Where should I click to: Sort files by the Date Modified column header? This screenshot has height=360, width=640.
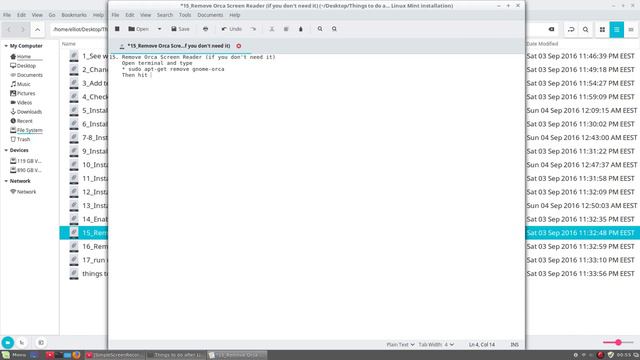point(542,44)
